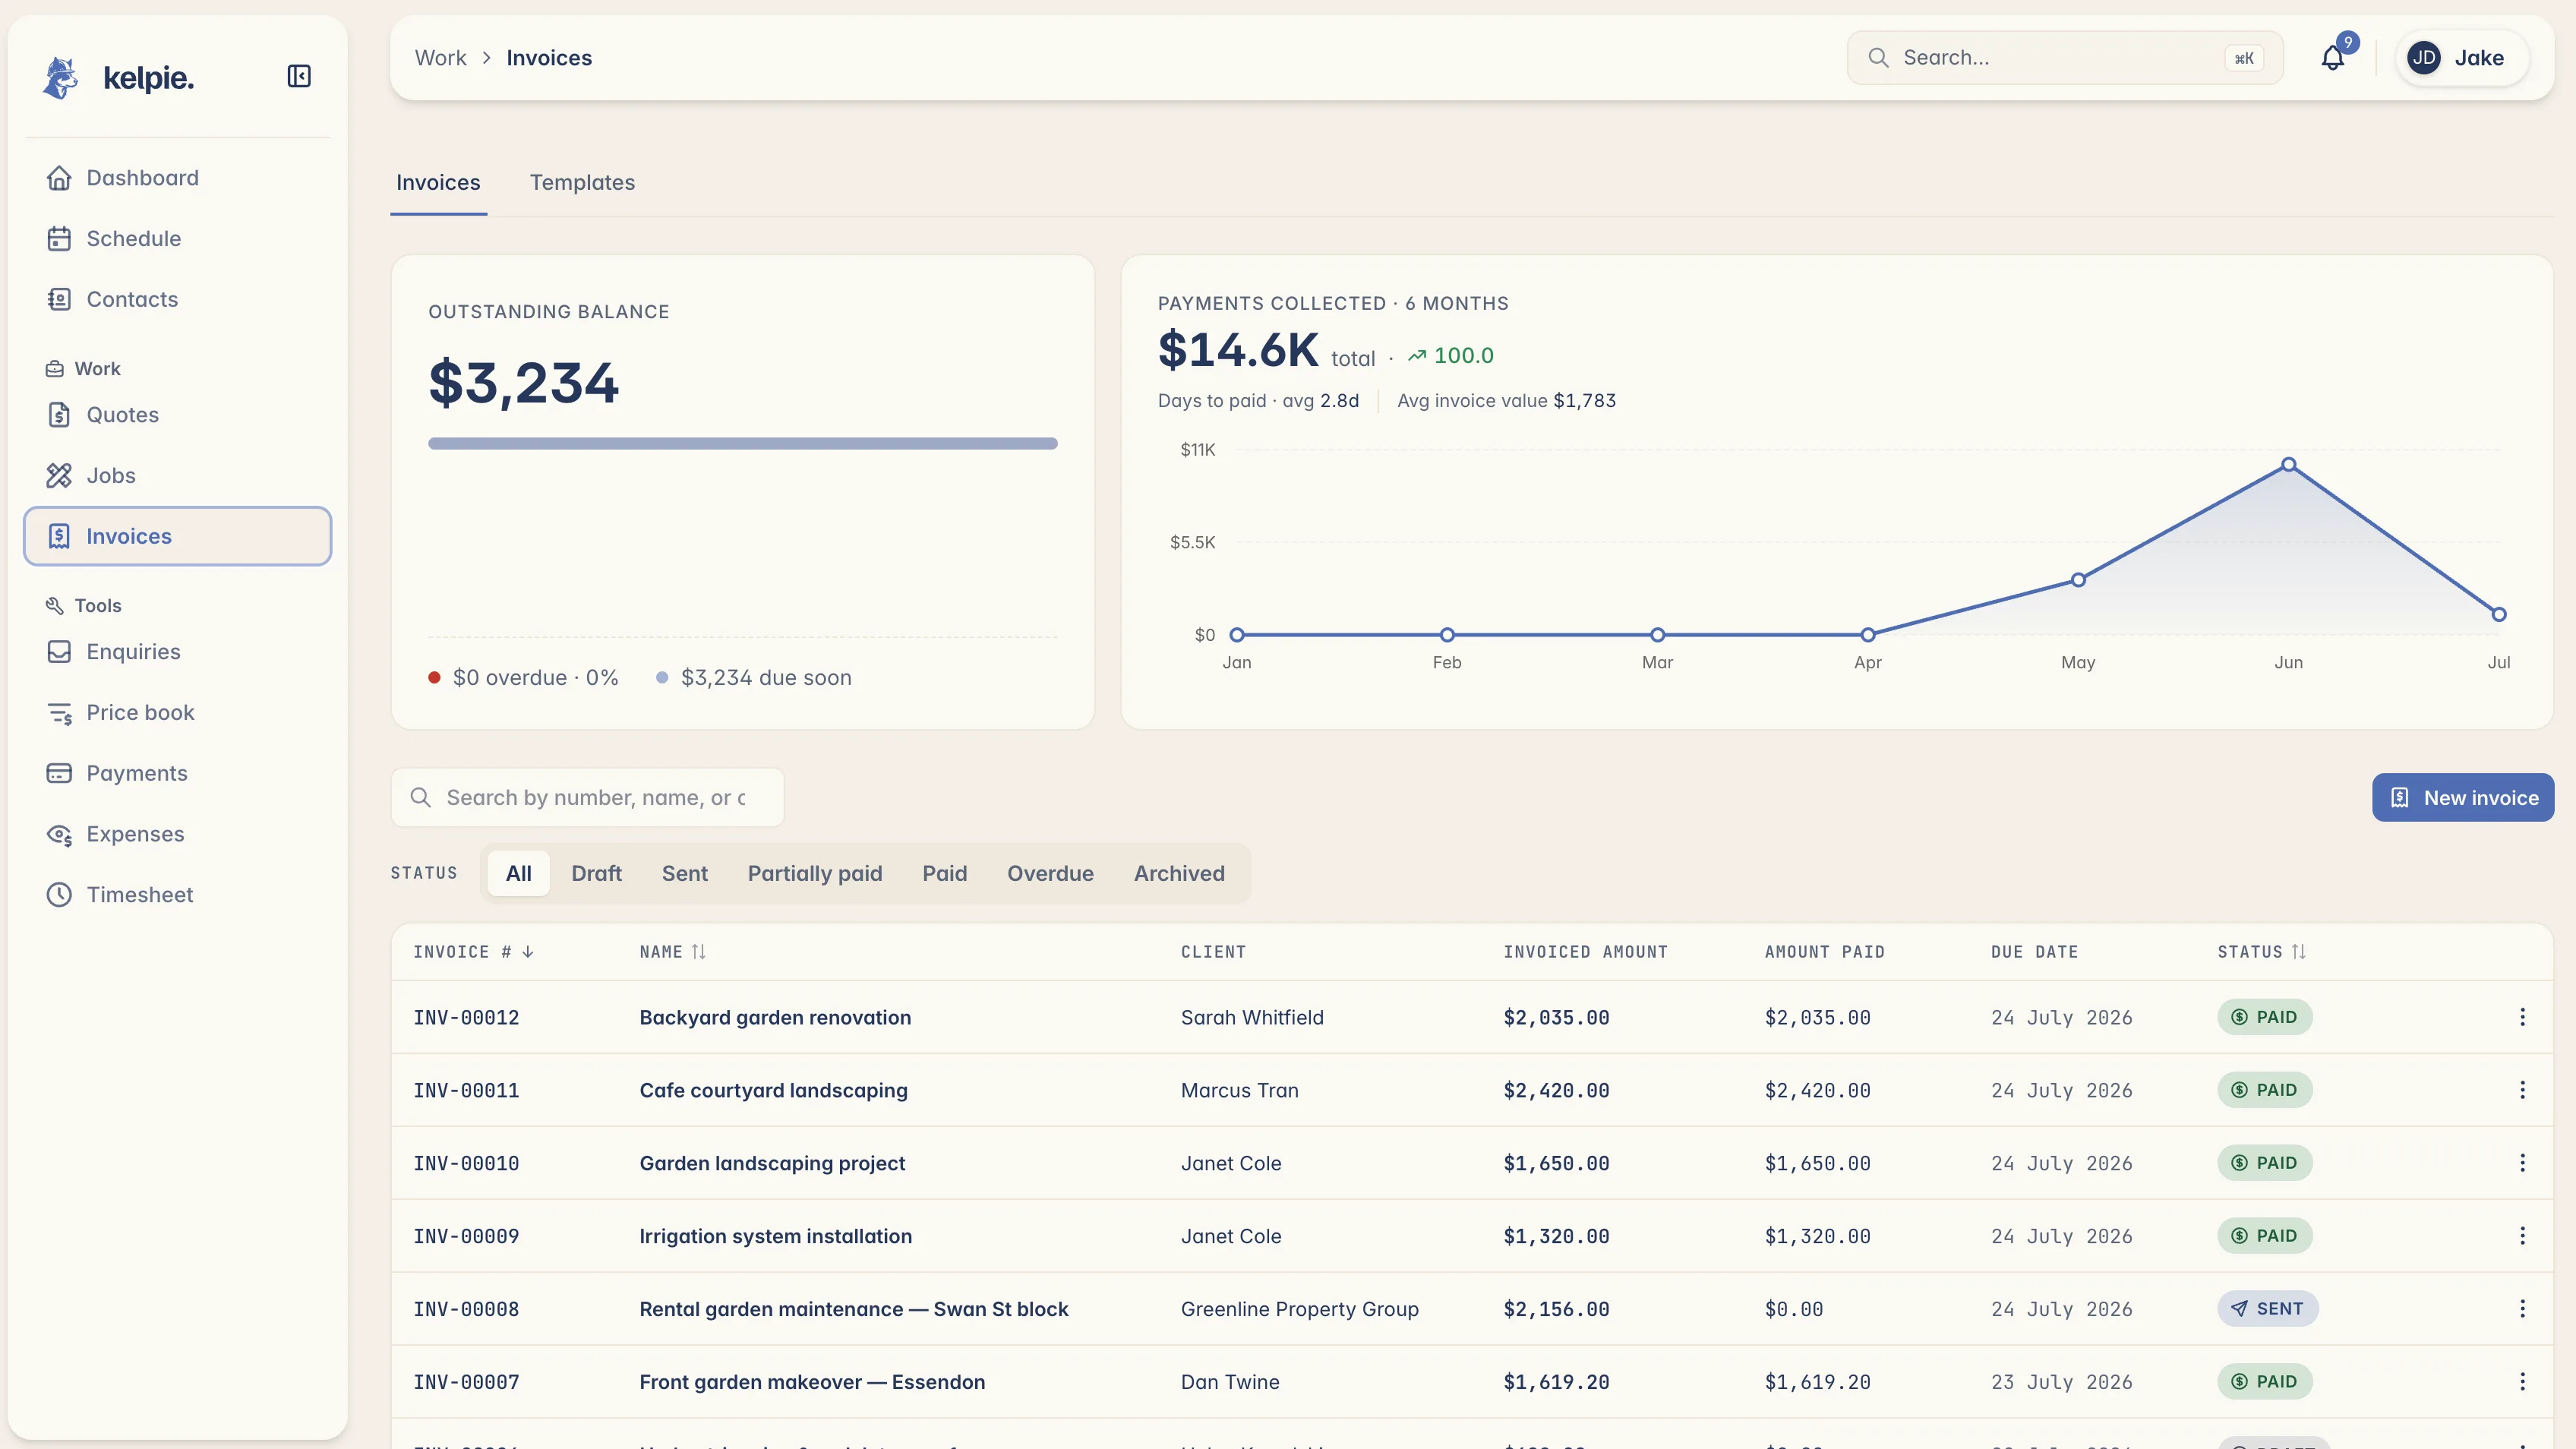Click client Sarah Whitfield
The height and width of the screenshot is (1449, 2576).
[1252, 1017]
